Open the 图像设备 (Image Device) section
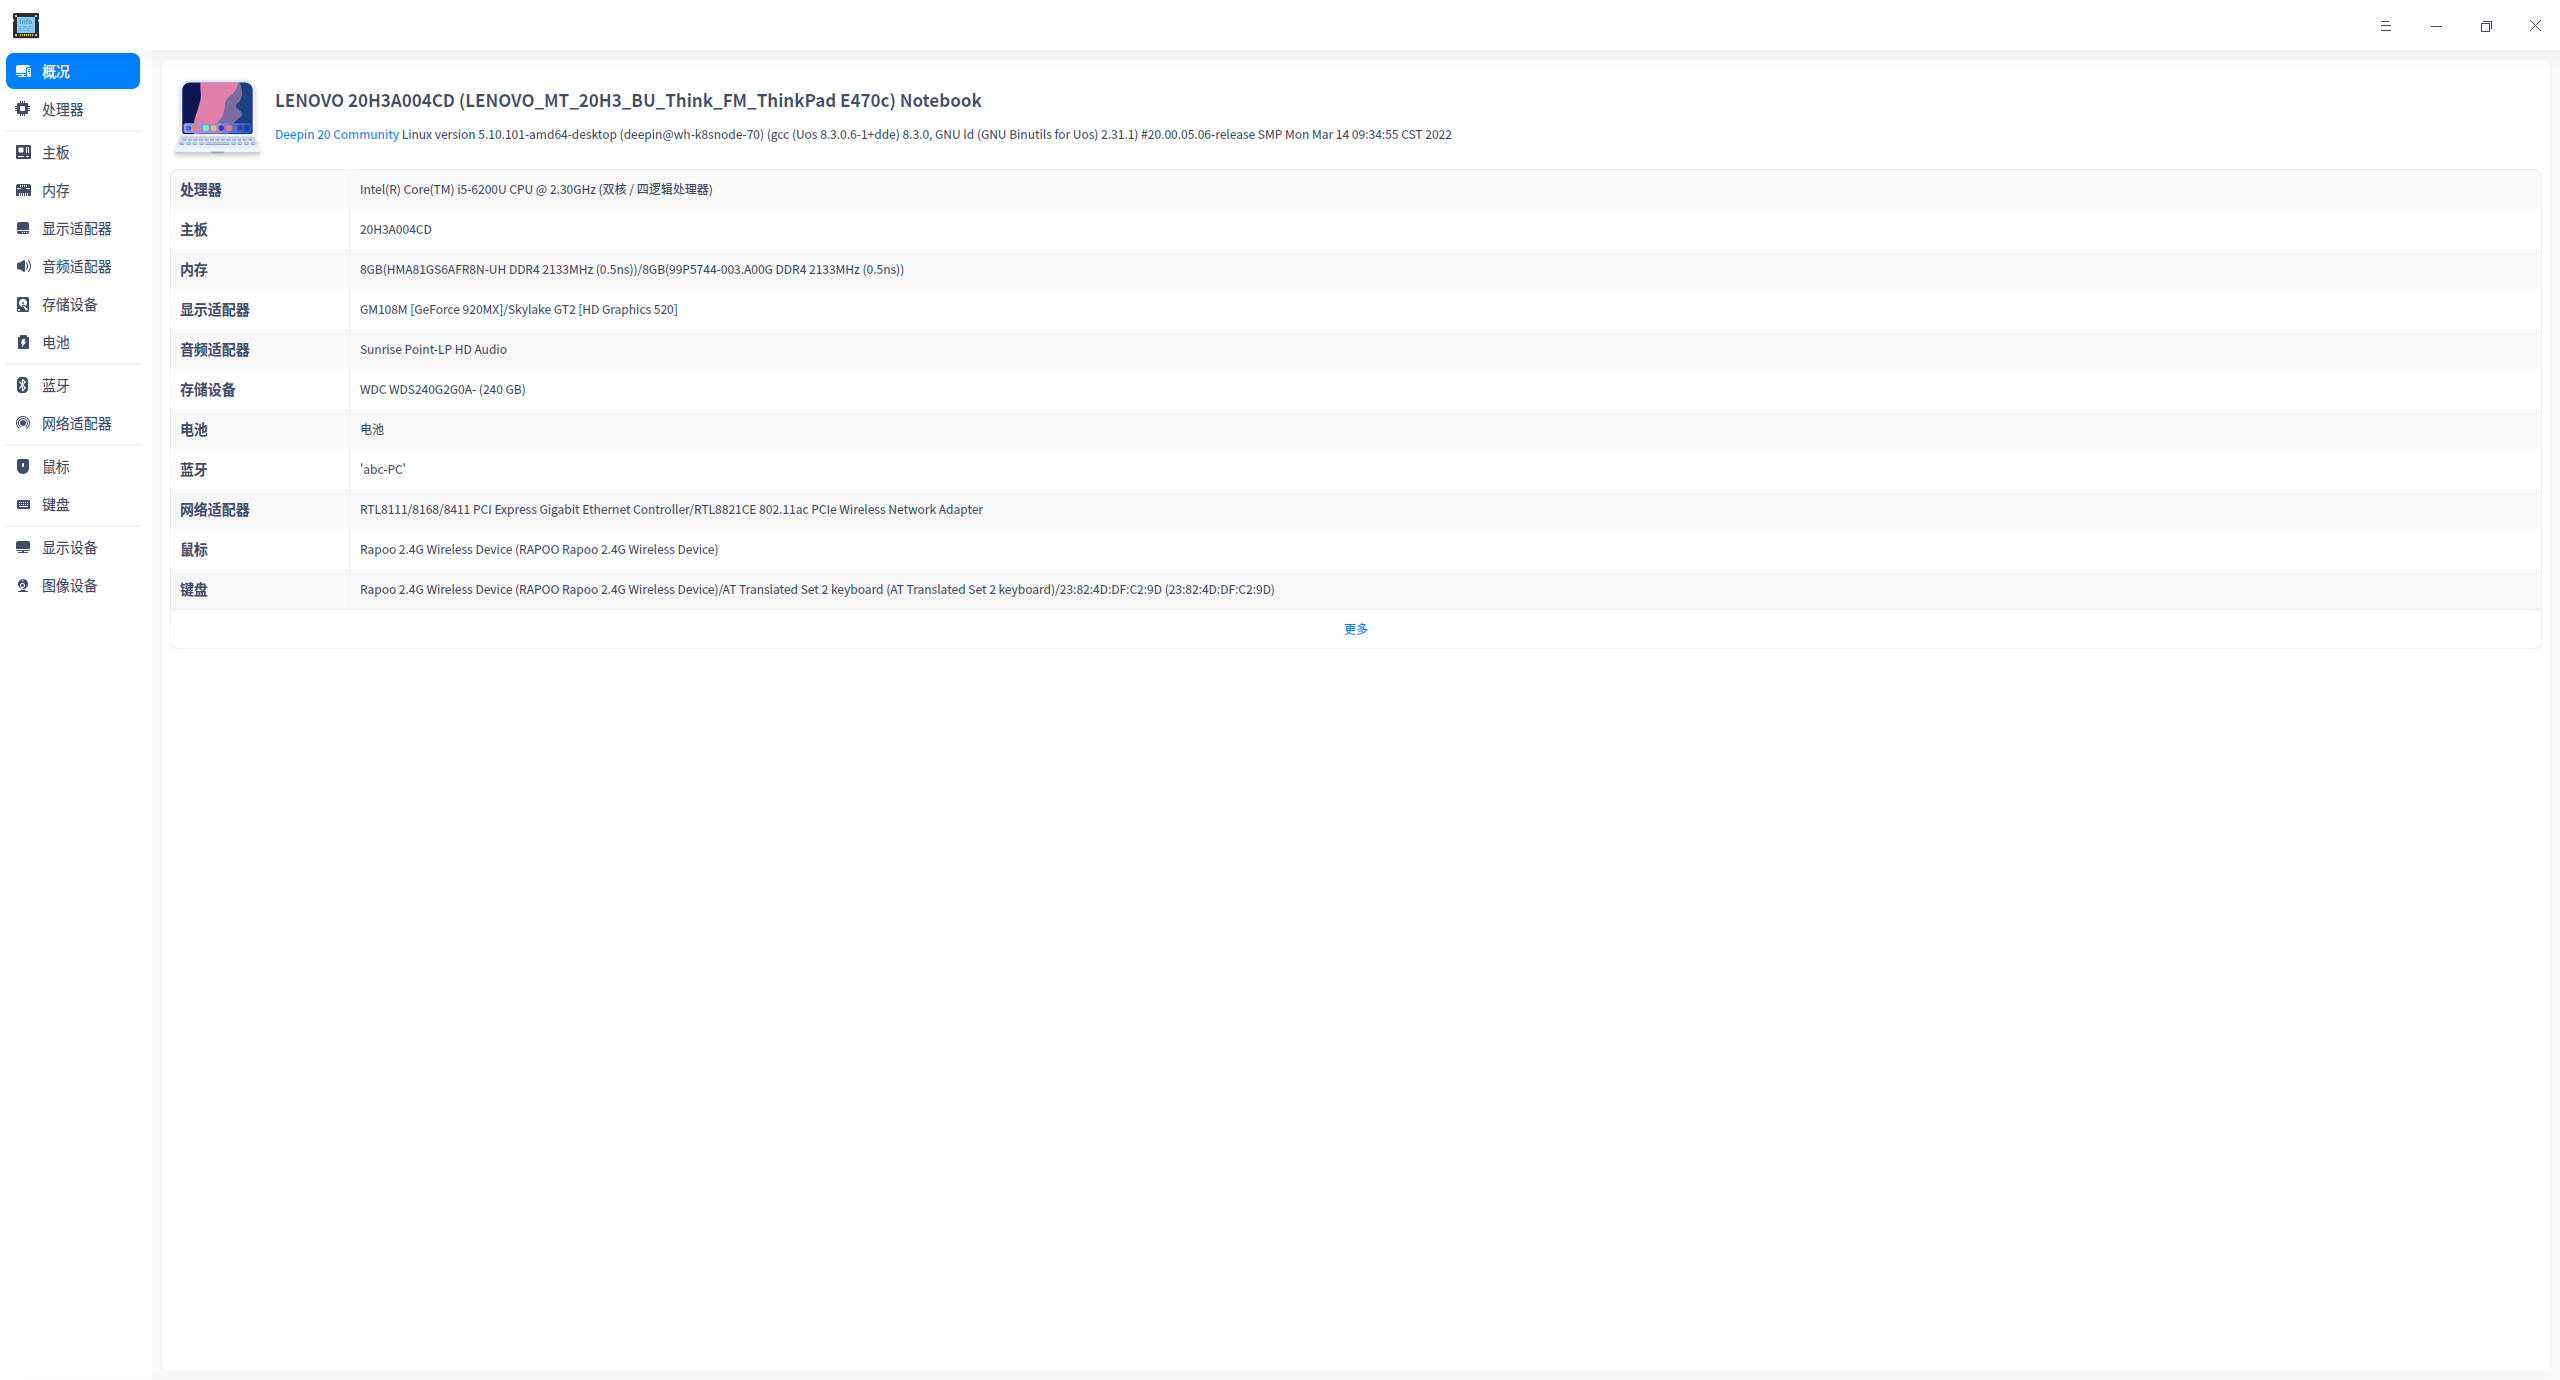This screenshot has width=2560, height=1380. [72, 585]
